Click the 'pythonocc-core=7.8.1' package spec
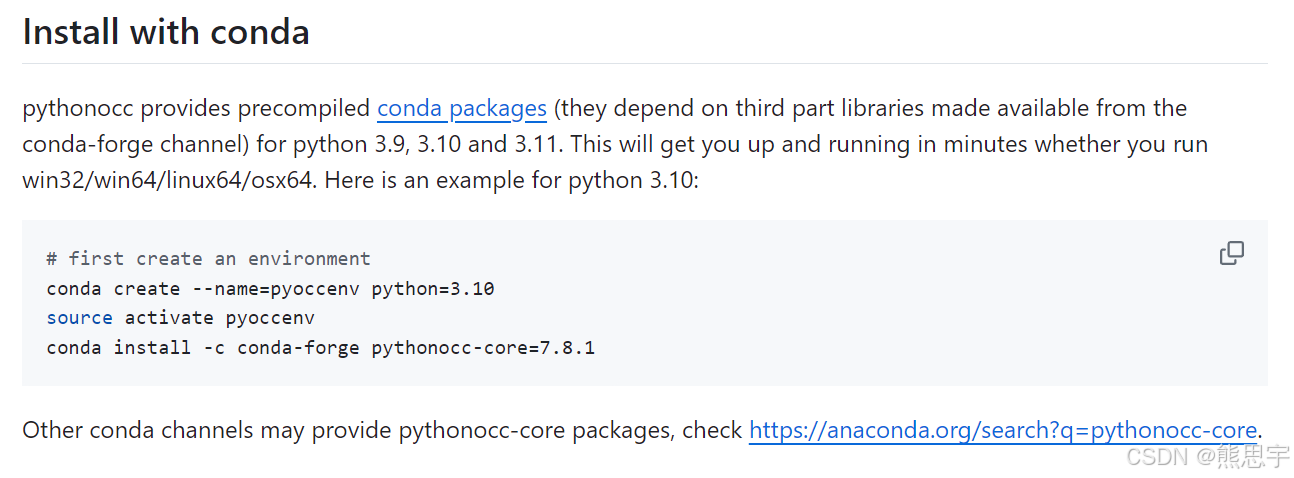This screenshot has width=1294, height=478. pyautogui.click(x=483, y=348)
